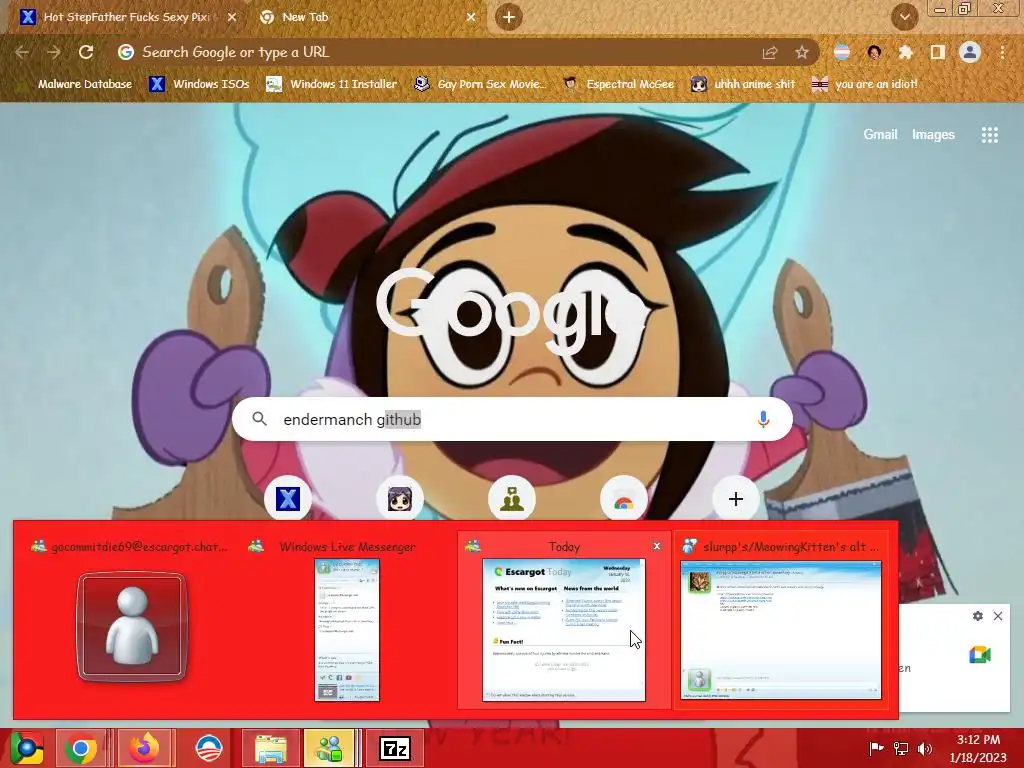1024x768 pixels.
Task: Click the browser forward arrow
Action: pyautogui.click(x=54, y=52)
